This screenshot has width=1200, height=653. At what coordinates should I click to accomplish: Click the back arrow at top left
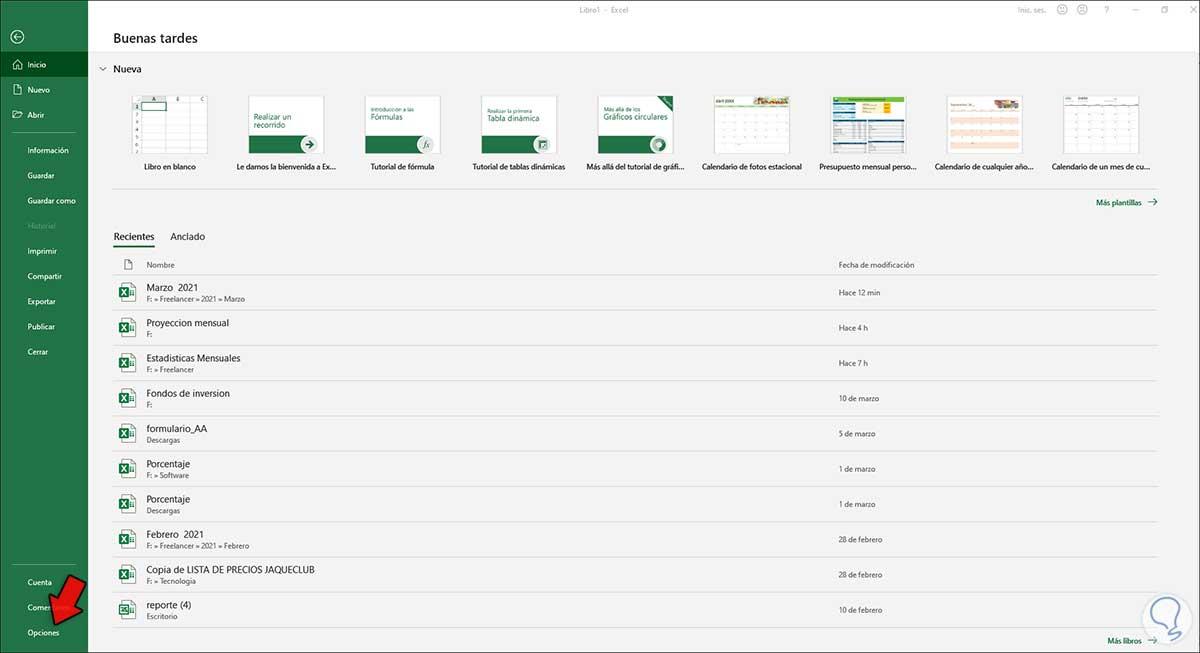[x=16, y=36]
